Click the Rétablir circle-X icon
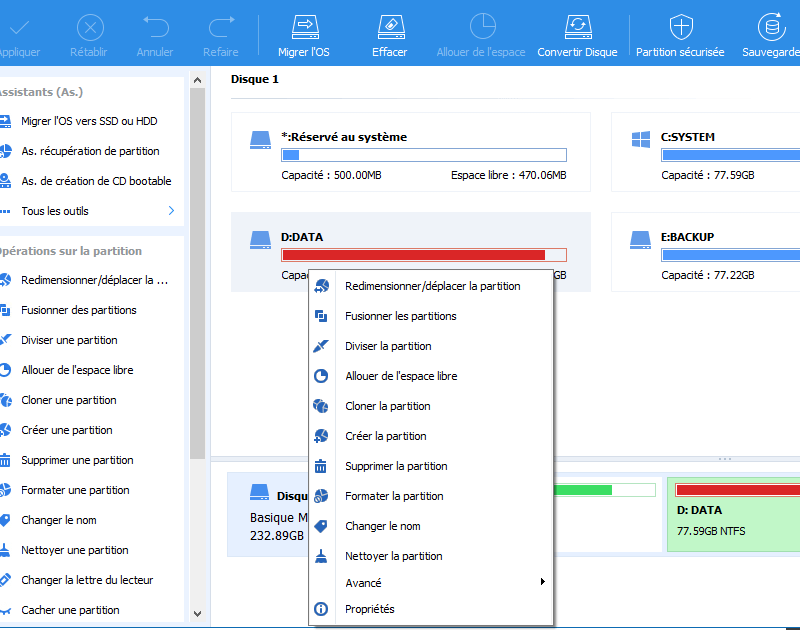Viewport: 800px width, 630px height. pyautogui.click(x=90, y=27)
